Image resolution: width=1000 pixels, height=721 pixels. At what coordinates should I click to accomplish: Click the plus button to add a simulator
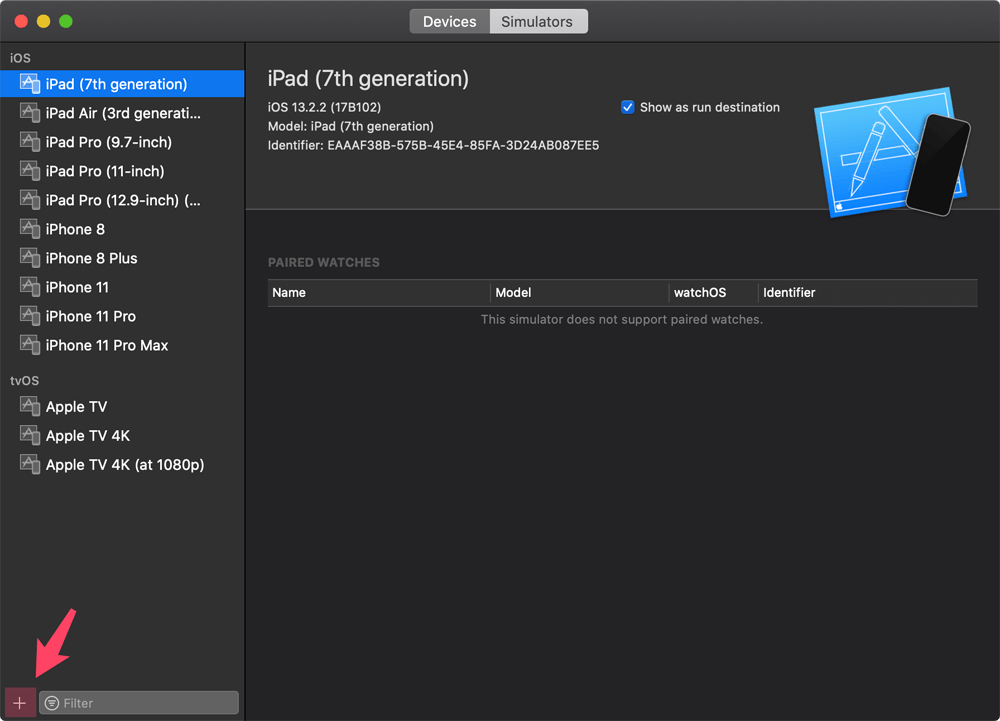point(20,703)
